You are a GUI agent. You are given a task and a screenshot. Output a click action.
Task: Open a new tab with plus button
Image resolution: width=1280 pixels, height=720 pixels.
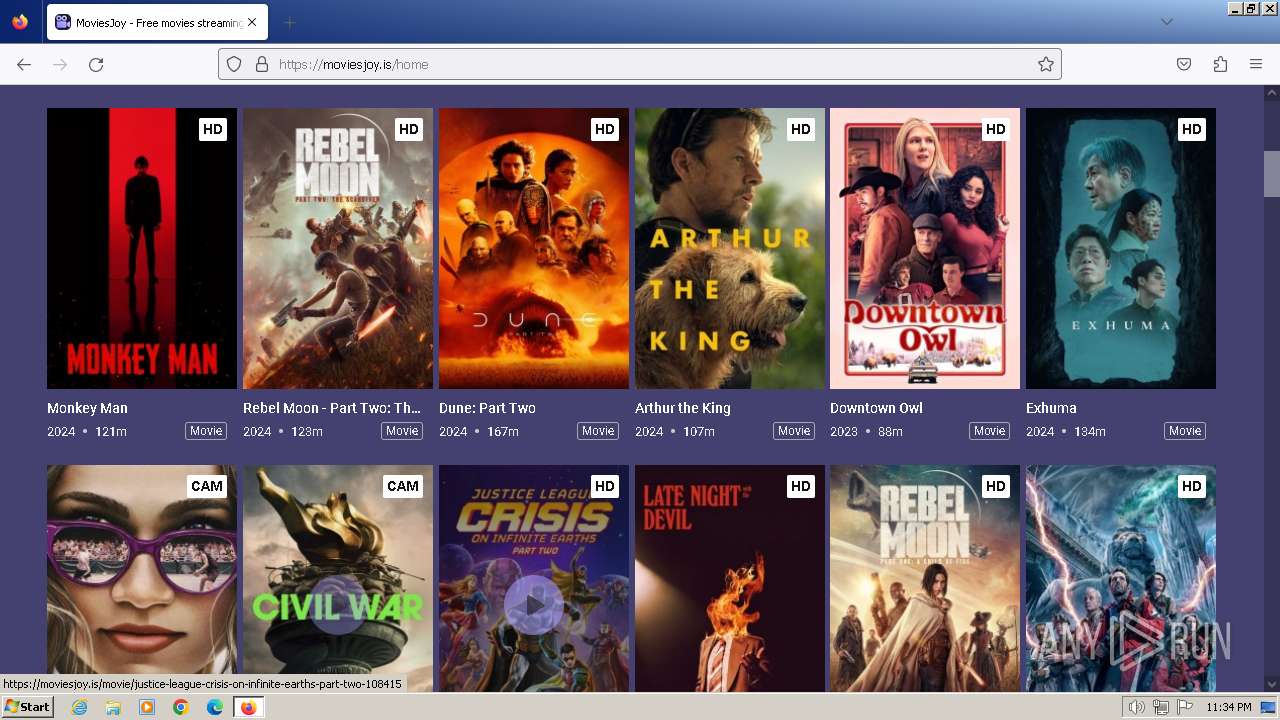pos(289,22)
